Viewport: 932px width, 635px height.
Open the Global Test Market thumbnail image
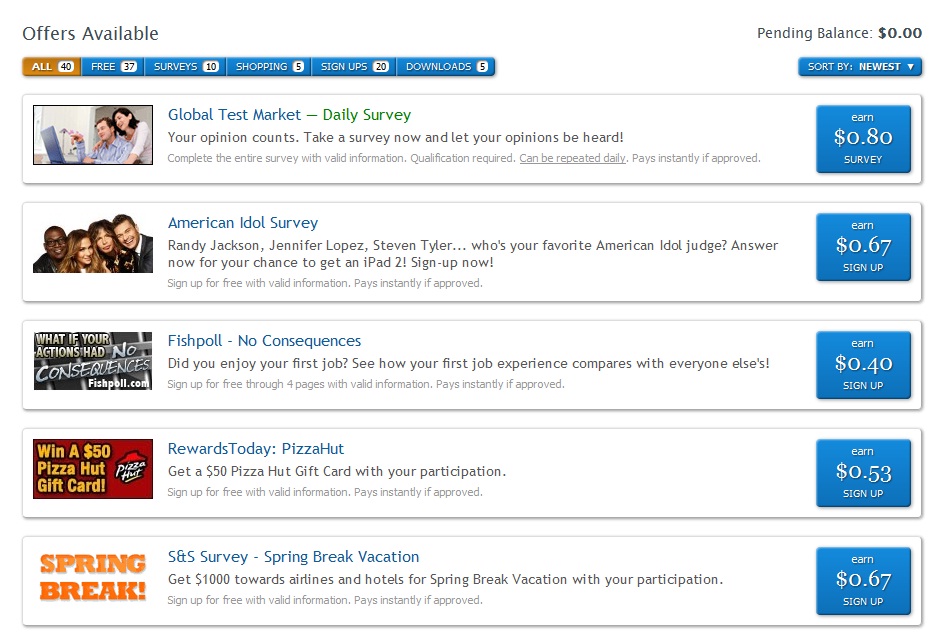point(93,135)
